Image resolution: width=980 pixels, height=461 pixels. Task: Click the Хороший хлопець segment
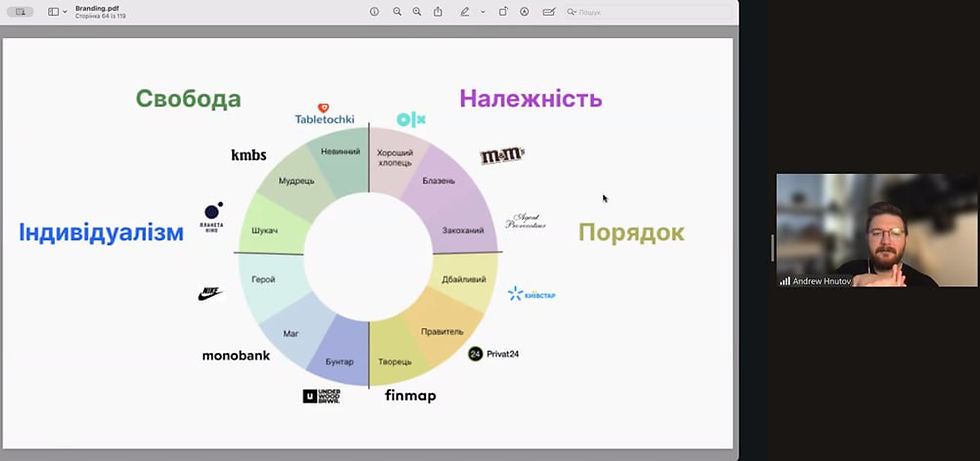(x=394, y=157)
